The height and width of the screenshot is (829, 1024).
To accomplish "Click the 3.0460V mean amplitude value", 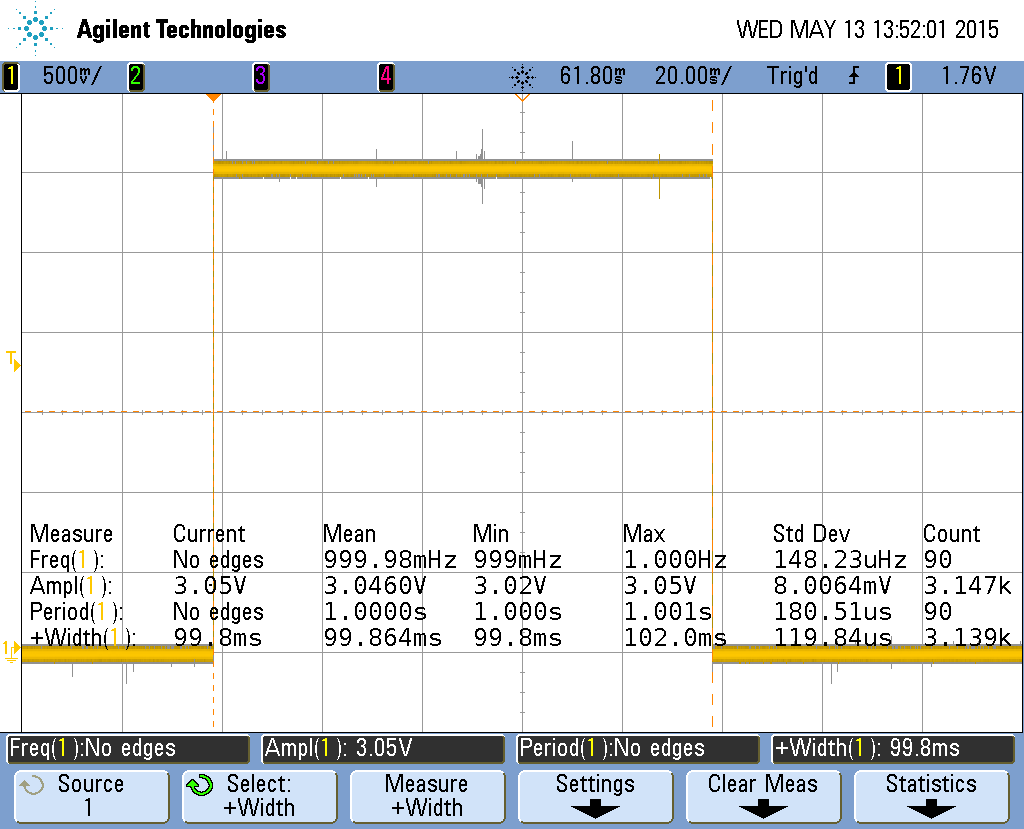I will (x=375, y=586).
